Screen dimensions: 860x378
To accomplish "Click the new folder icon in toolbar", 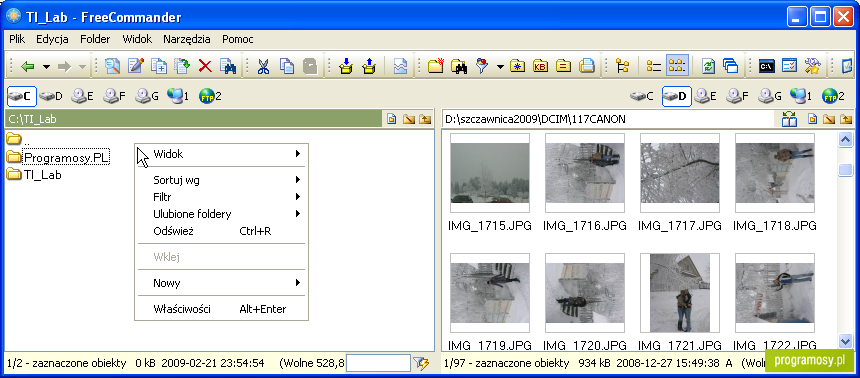I will pyautogui.click(x=435, y=66).
